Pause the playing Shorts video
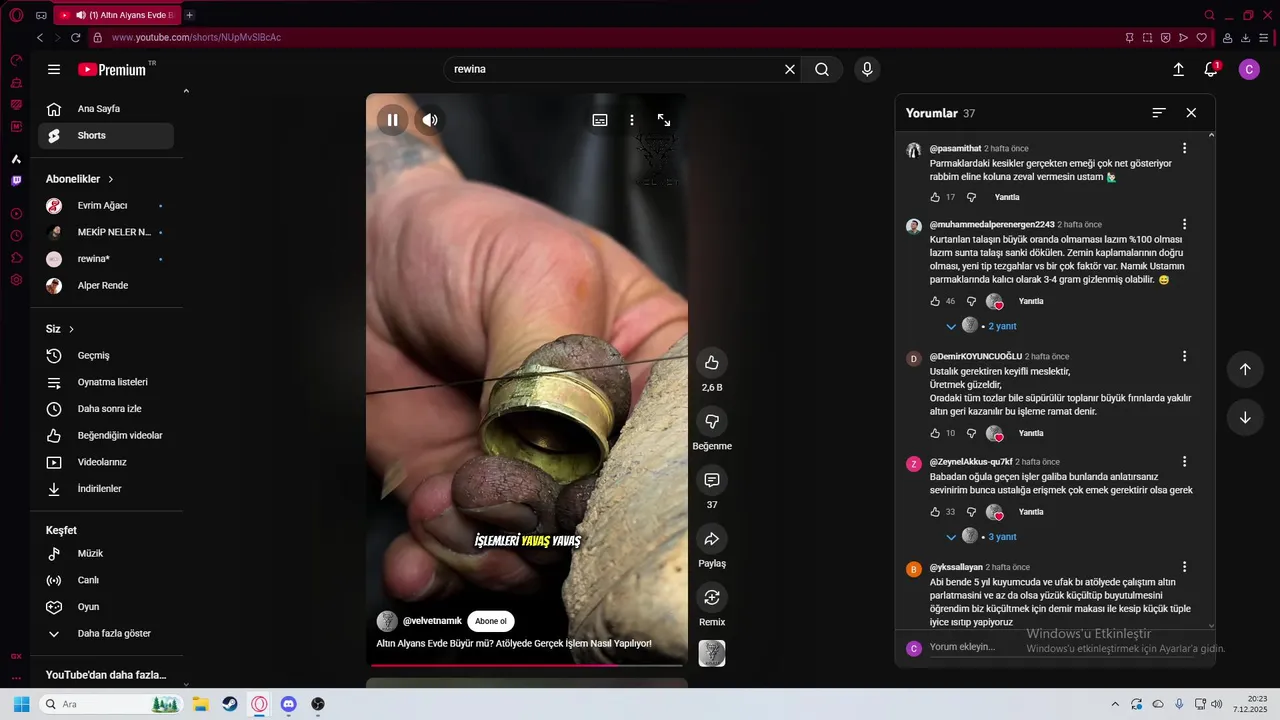 click(392, 120)
